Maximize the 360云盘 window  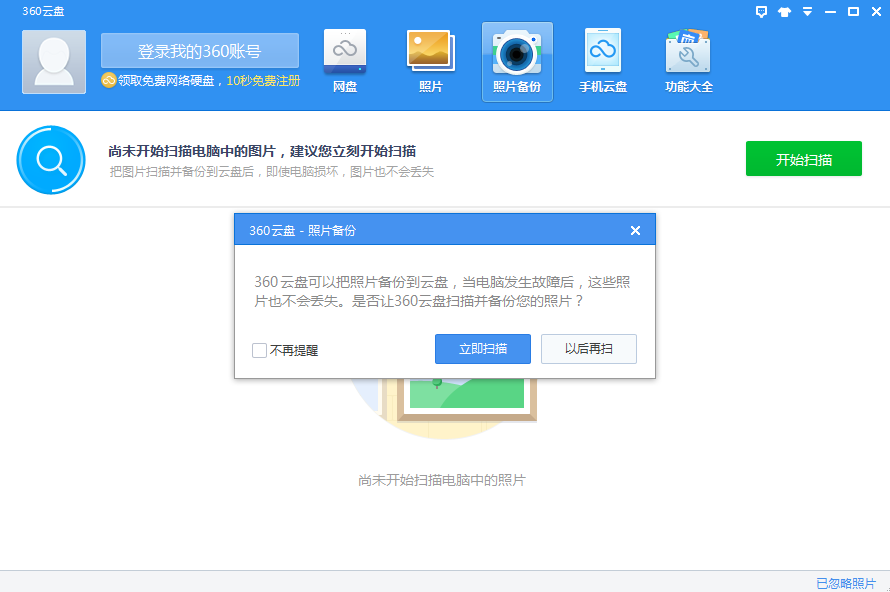click(x=853, y=11)
